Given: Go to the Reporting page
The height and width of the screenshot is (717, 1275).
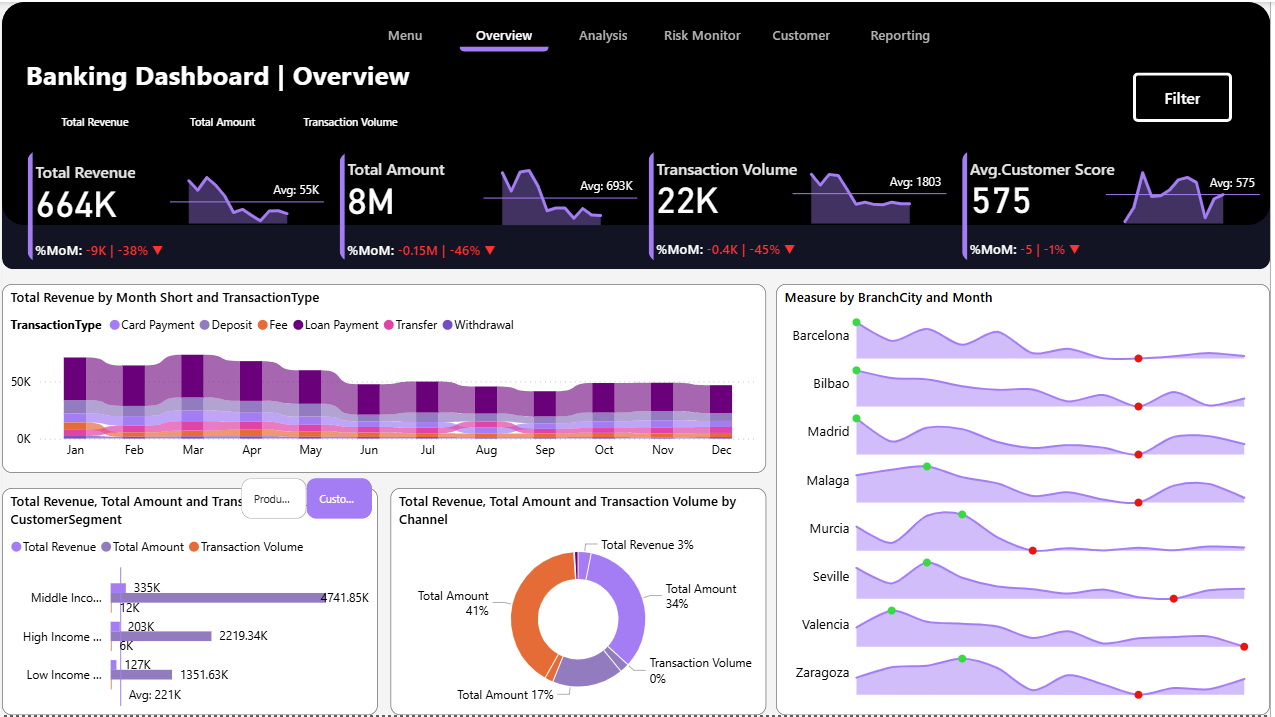Looking at the screenshot, I should click(x=899, y=36).
